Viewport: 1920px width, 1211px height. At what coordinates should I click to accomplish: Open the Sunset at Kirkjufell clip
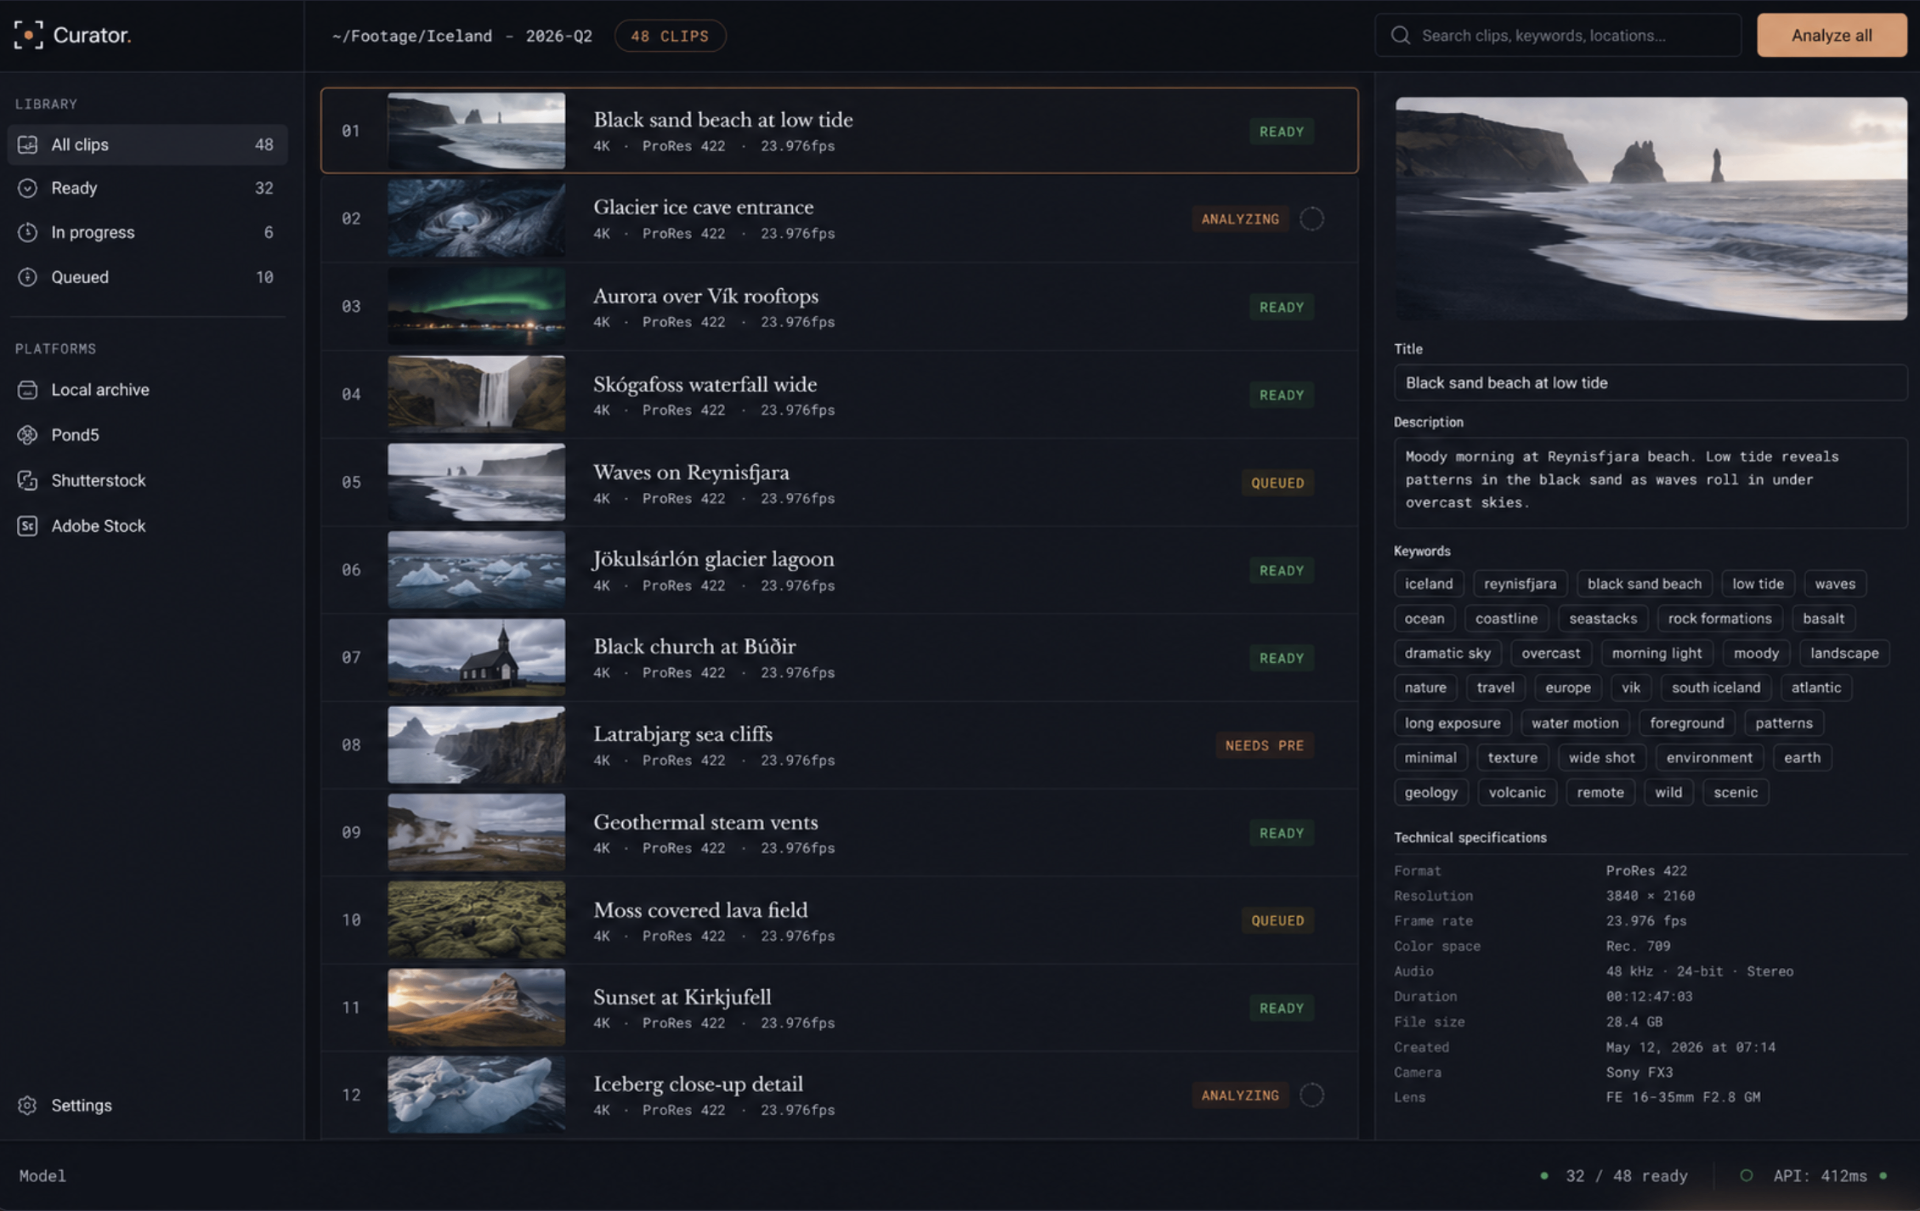[839, 1008]
